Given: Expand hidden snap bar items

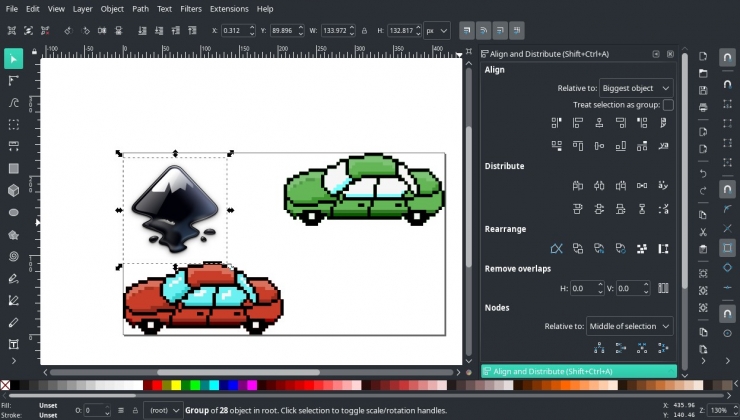Looking at the screenshot, I should point(727,361).
